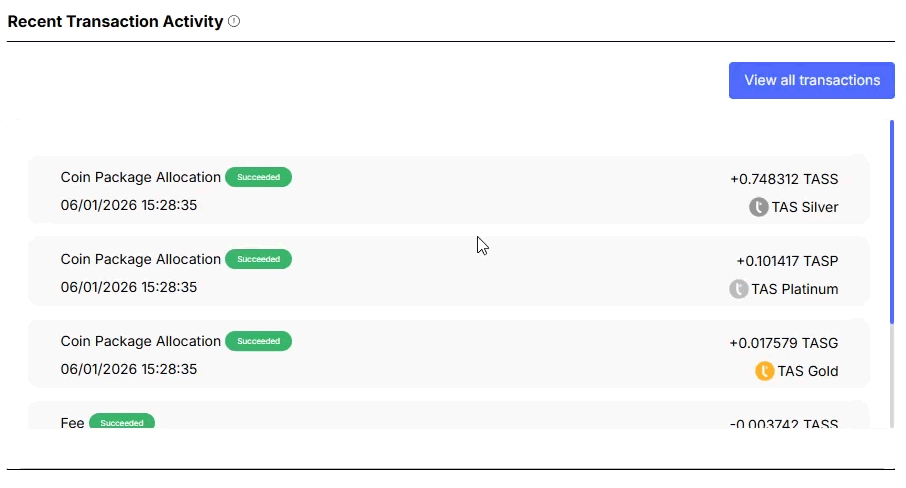The height and width of the screenshot is (488, 906).
Task: Open the +0.017579 TASG transaction row
Action: click(448, 354)
